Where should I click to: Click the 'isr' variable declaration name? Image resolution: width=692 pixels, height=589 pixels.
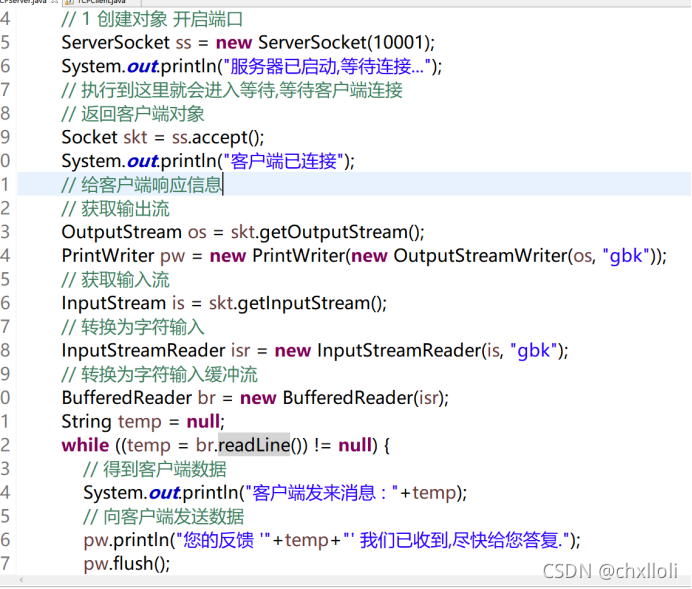point(241,351)
